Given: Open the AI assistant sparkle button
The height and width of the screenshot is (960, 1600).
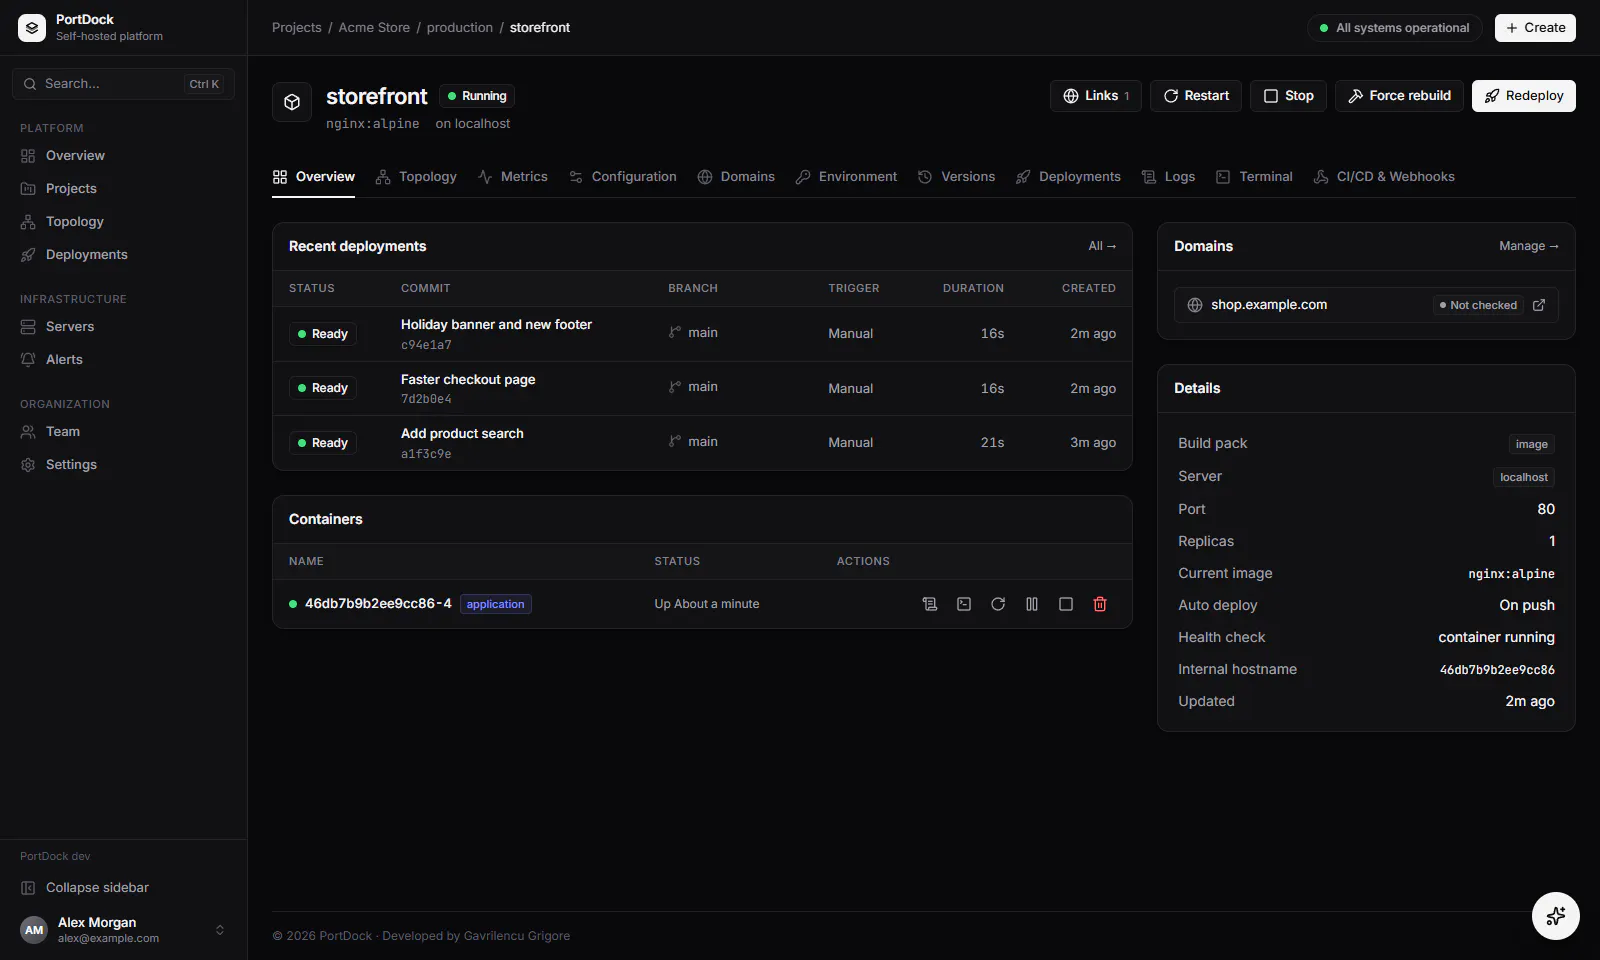Looking at the screenshot, I should pos(1556,916).
